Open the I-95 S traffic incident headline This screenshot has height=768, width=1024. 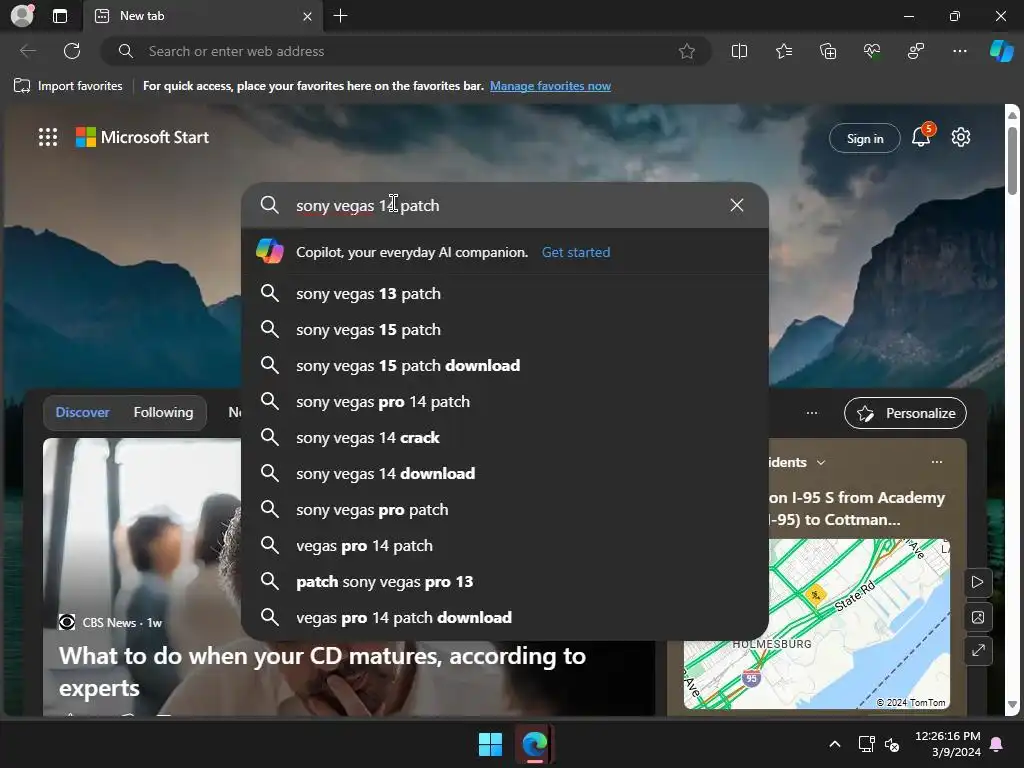[x=857, y=508]
